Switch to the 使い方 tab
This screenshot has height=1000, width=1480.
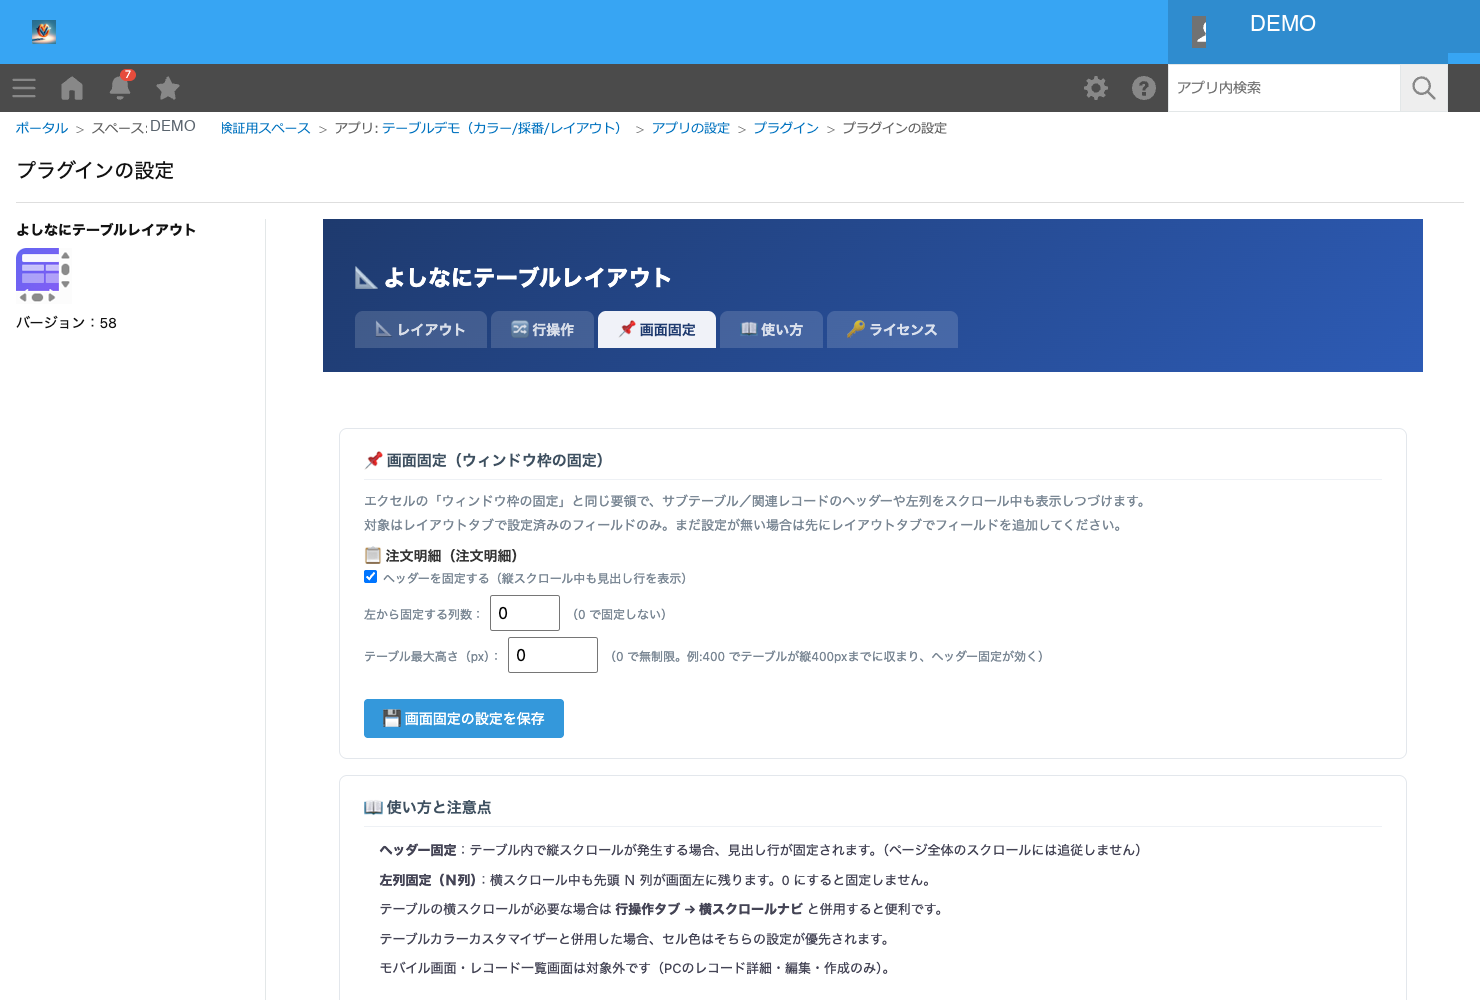coord(772,329)
